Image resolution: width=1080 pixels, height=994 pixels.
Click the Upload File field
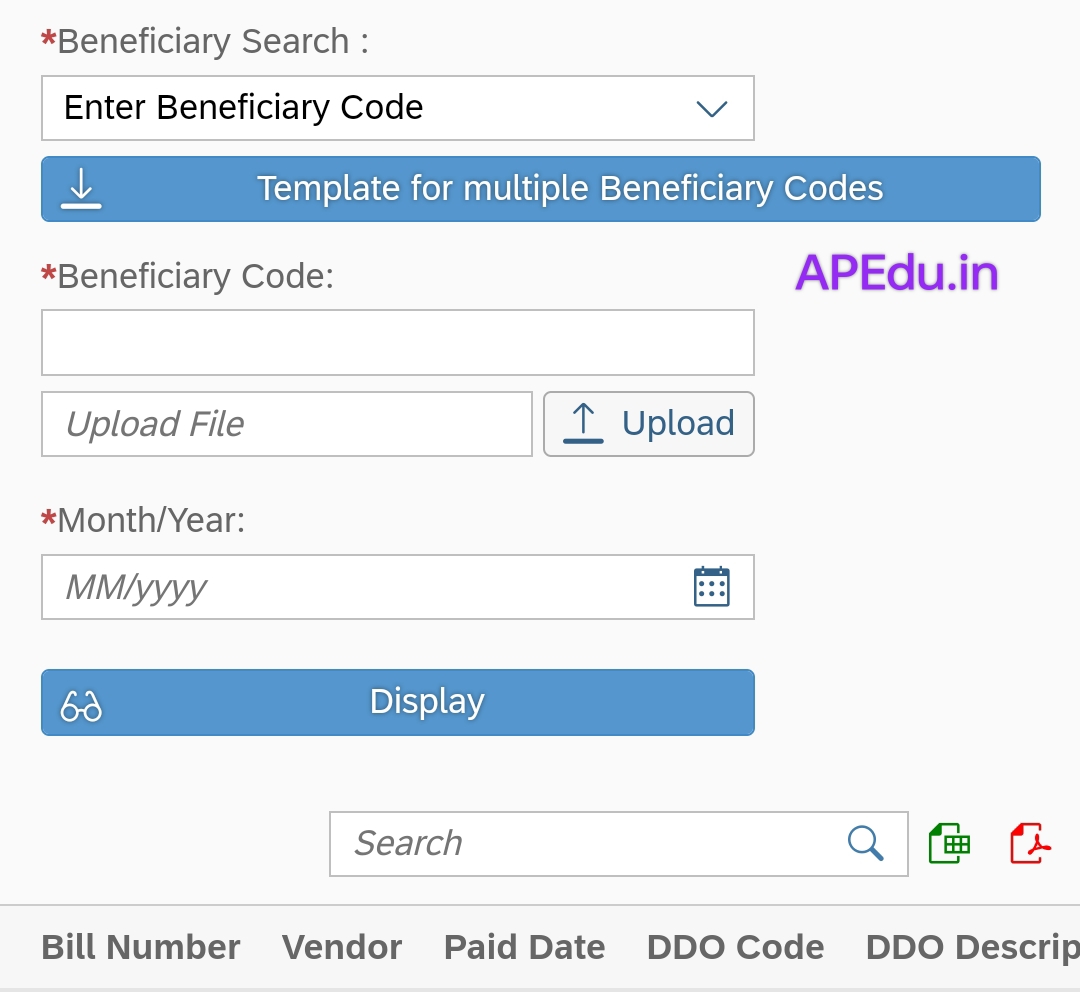(286, 424)
